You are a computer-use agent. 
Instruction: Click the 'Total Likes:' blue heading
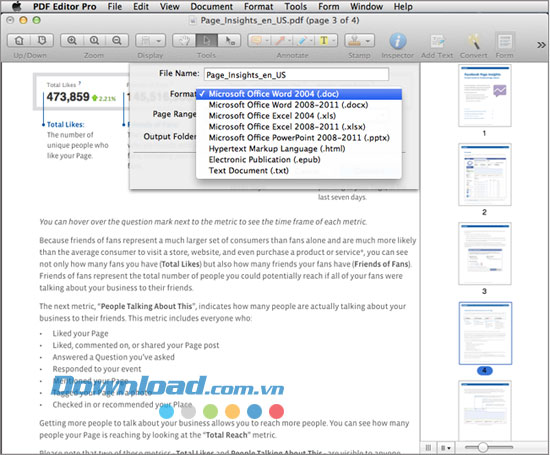[x=65, y=124]
